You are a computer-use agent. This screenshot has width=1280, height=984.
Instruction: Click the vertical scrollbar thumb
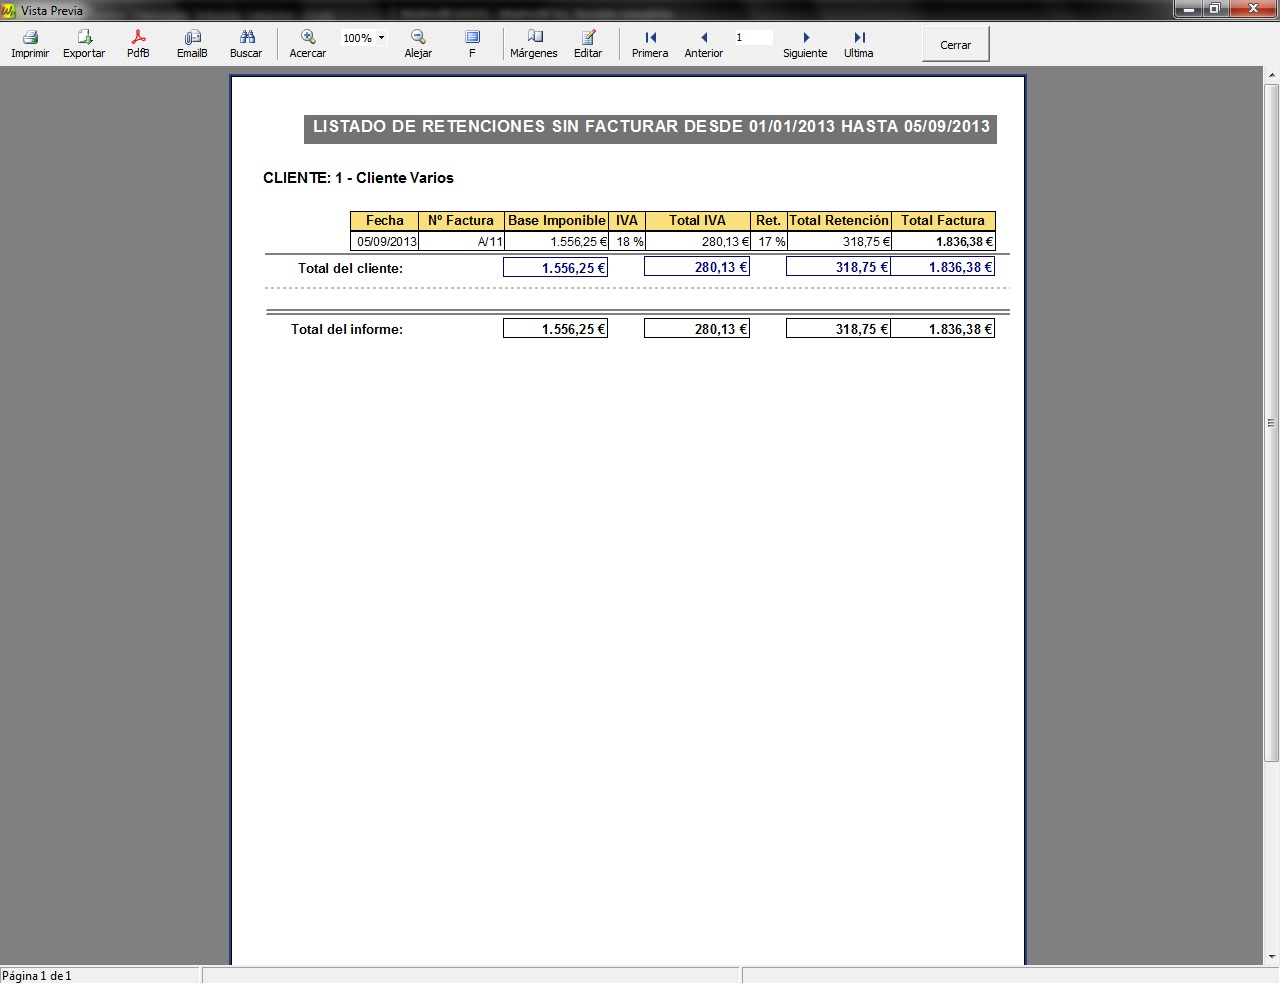coord(1272,422)
